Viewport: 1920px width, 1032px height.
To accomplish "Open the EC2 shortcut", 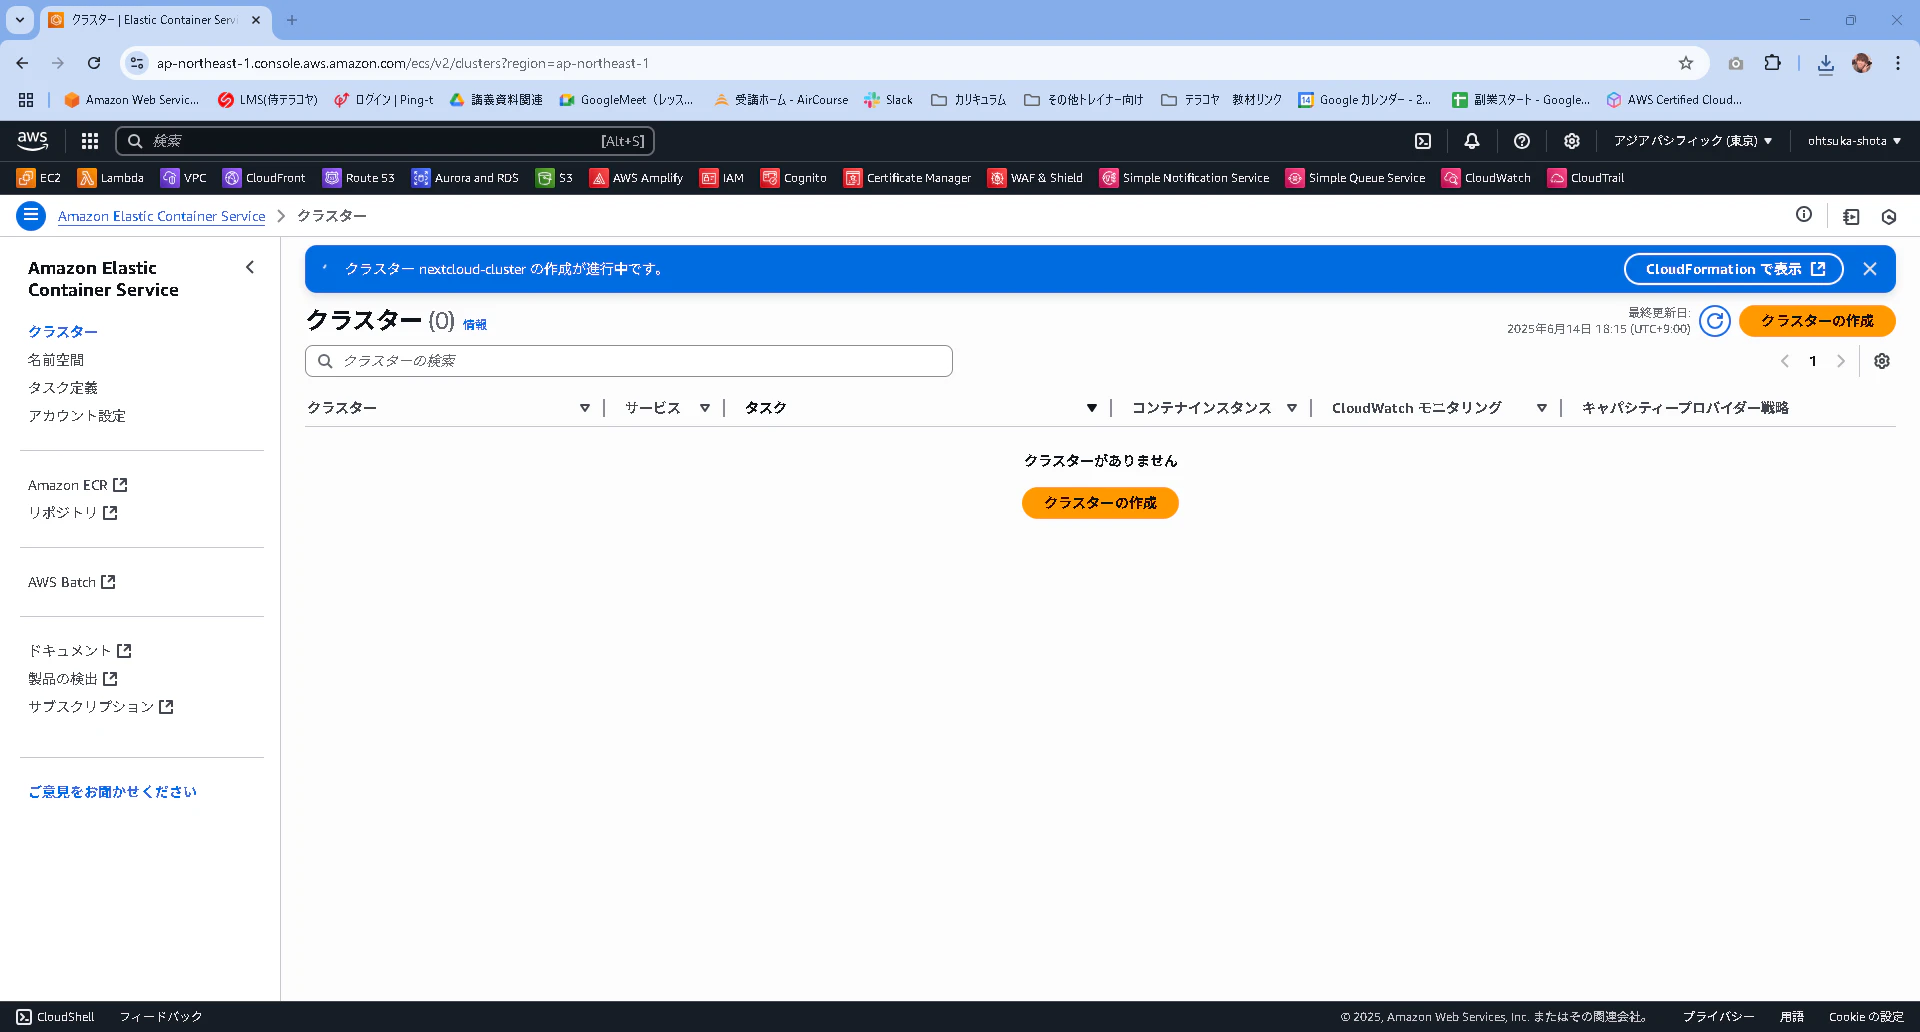I will [39, 178].
